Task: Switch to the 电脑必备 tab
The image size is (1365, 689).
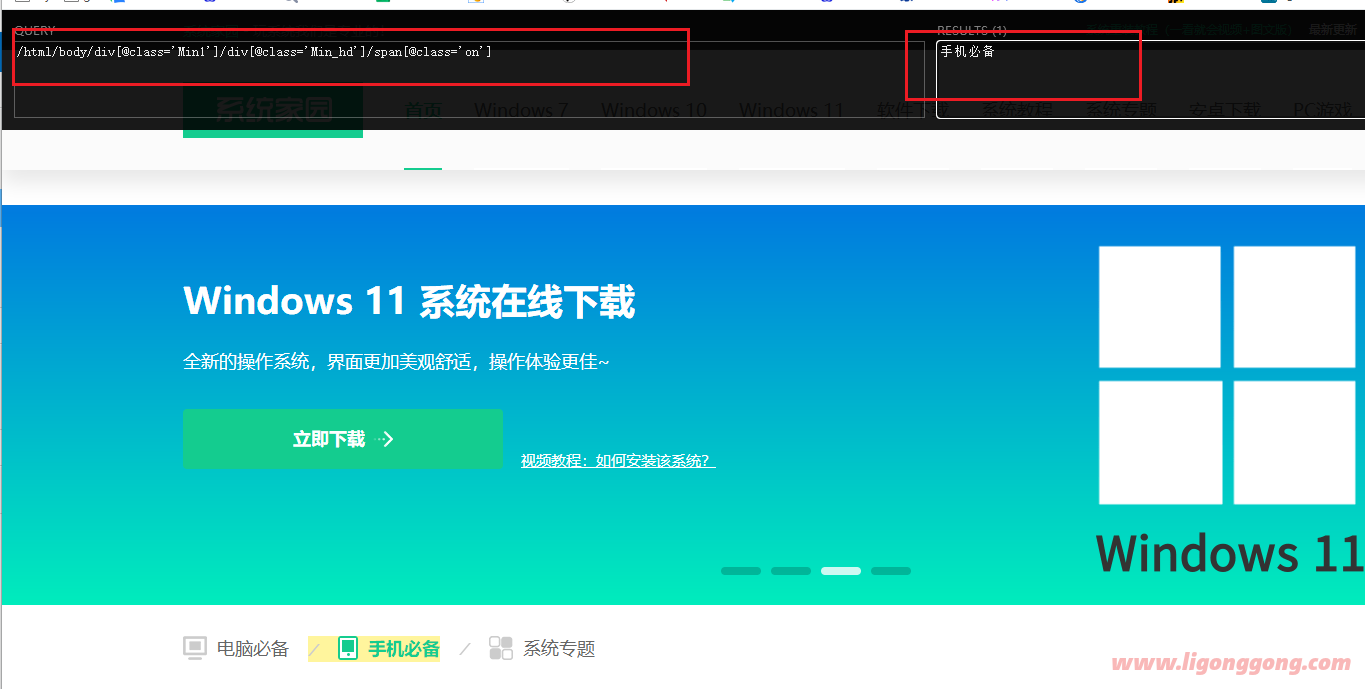Action: coord(252,649)
